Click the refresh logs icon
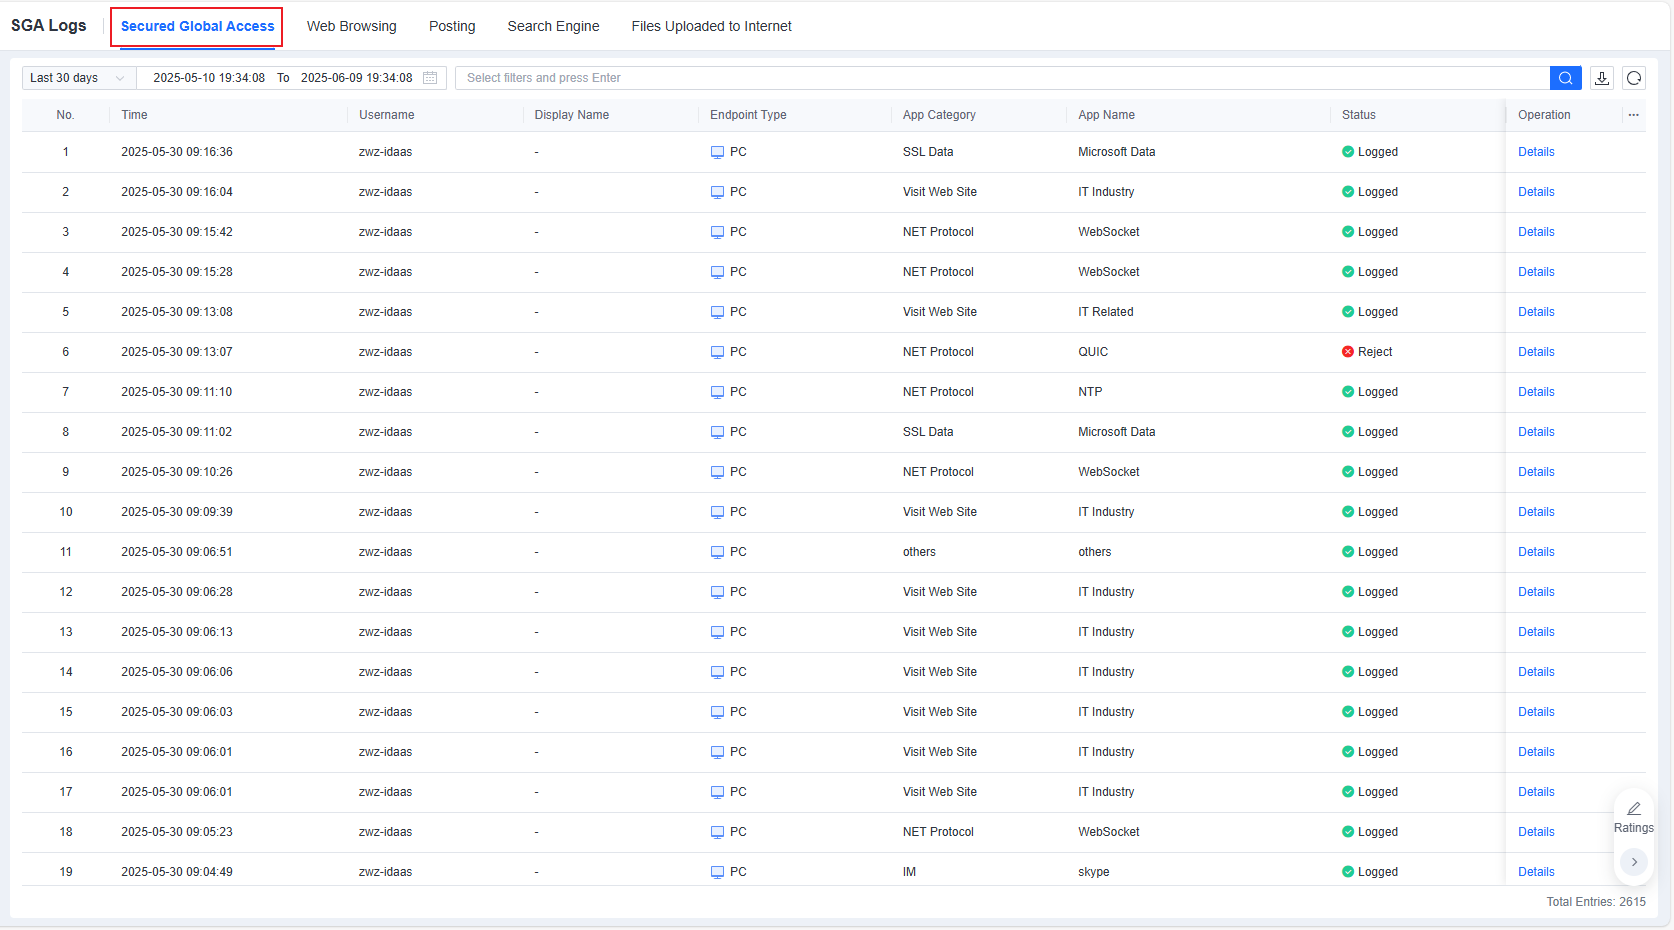Screen dimensions: 1674x930 (1634, 78)
